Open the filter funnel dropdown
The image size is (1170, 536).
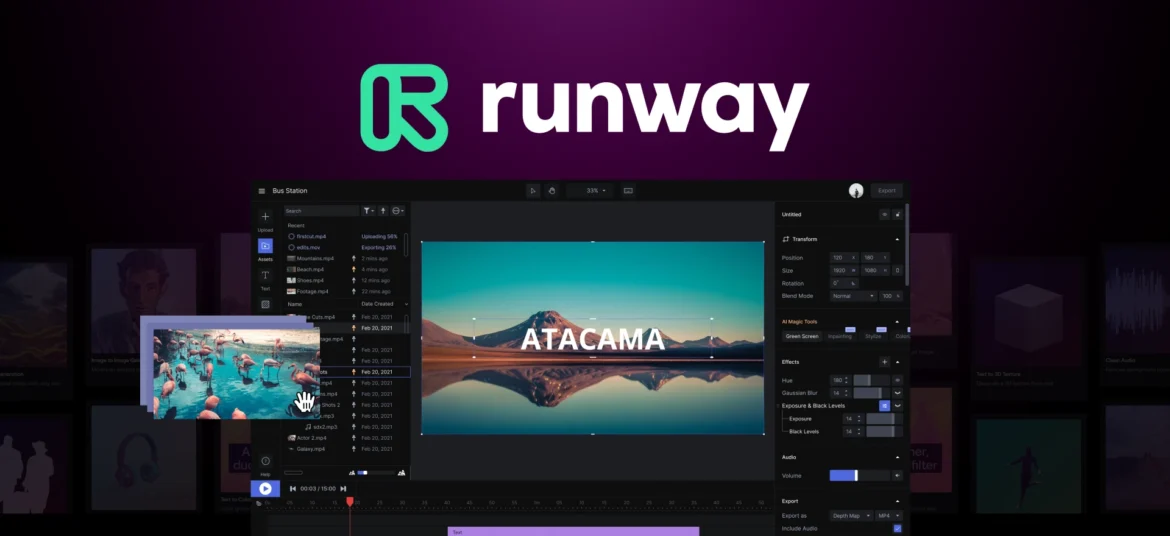369,211
